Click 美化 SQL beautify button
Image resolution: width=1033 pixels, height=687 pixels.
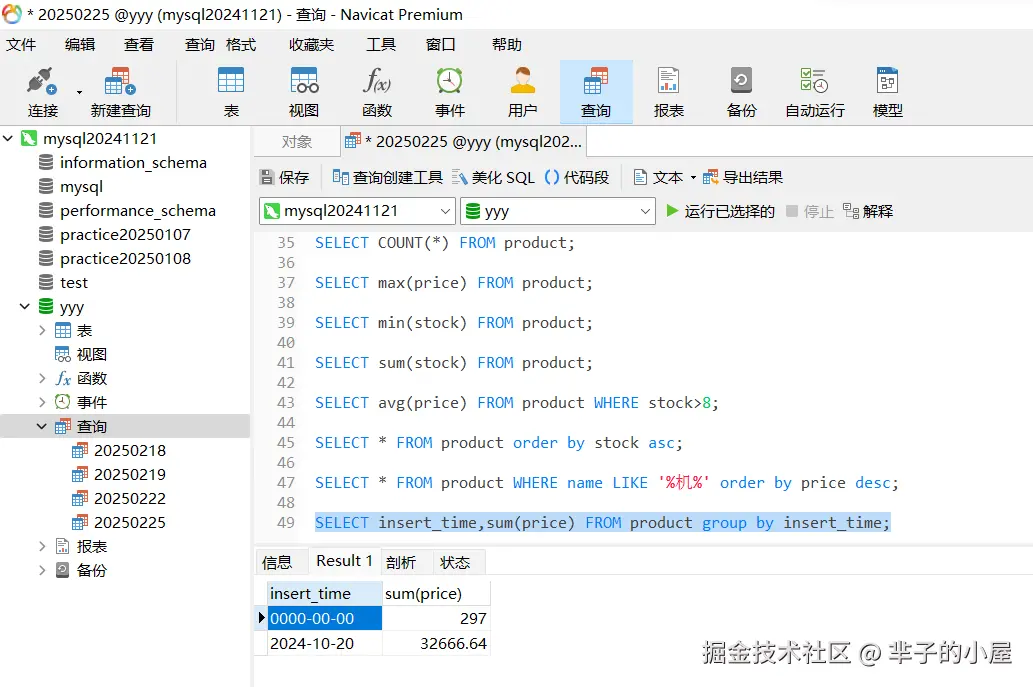(493, 177)
